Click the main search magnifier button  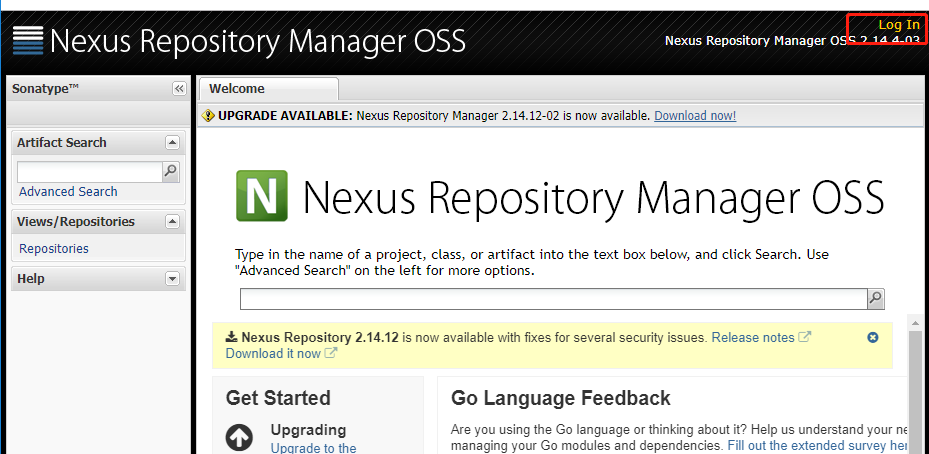coord(876,299)
